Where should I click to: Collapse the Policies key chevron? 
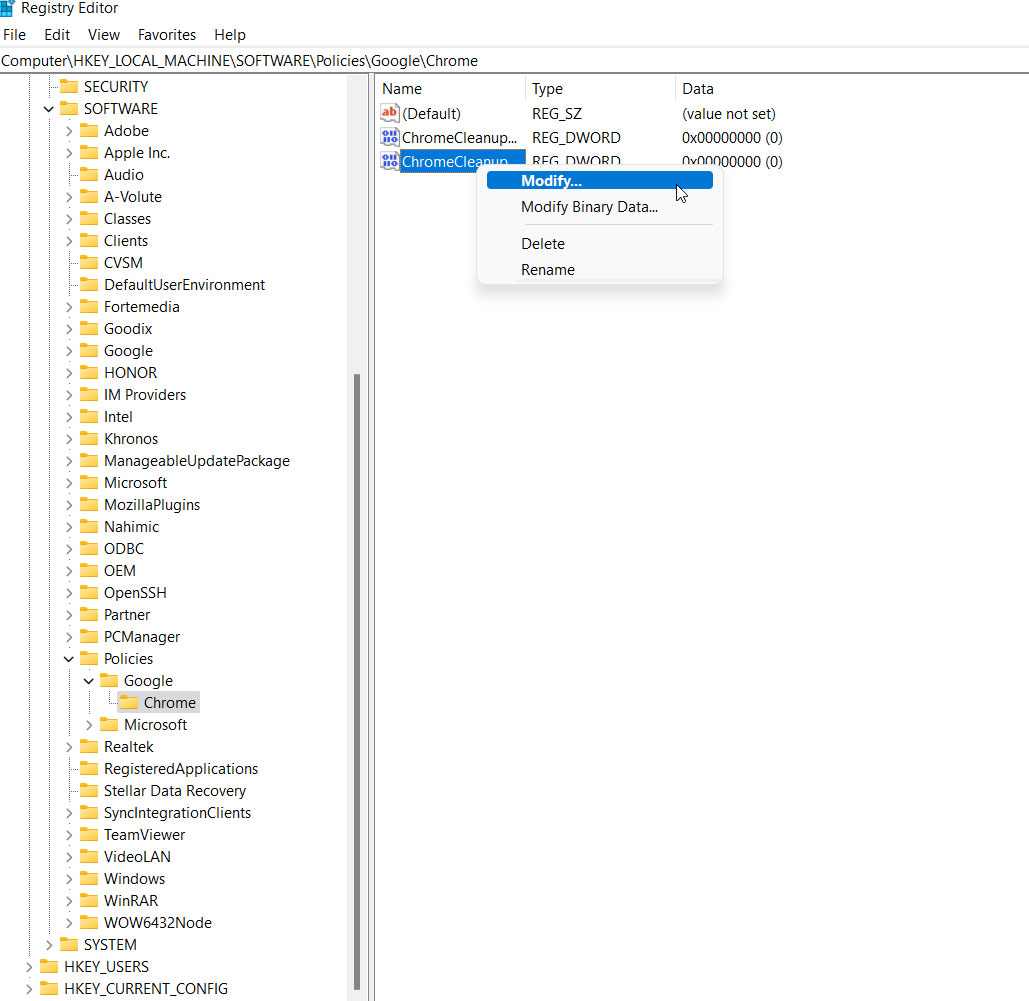pos(68,659)
